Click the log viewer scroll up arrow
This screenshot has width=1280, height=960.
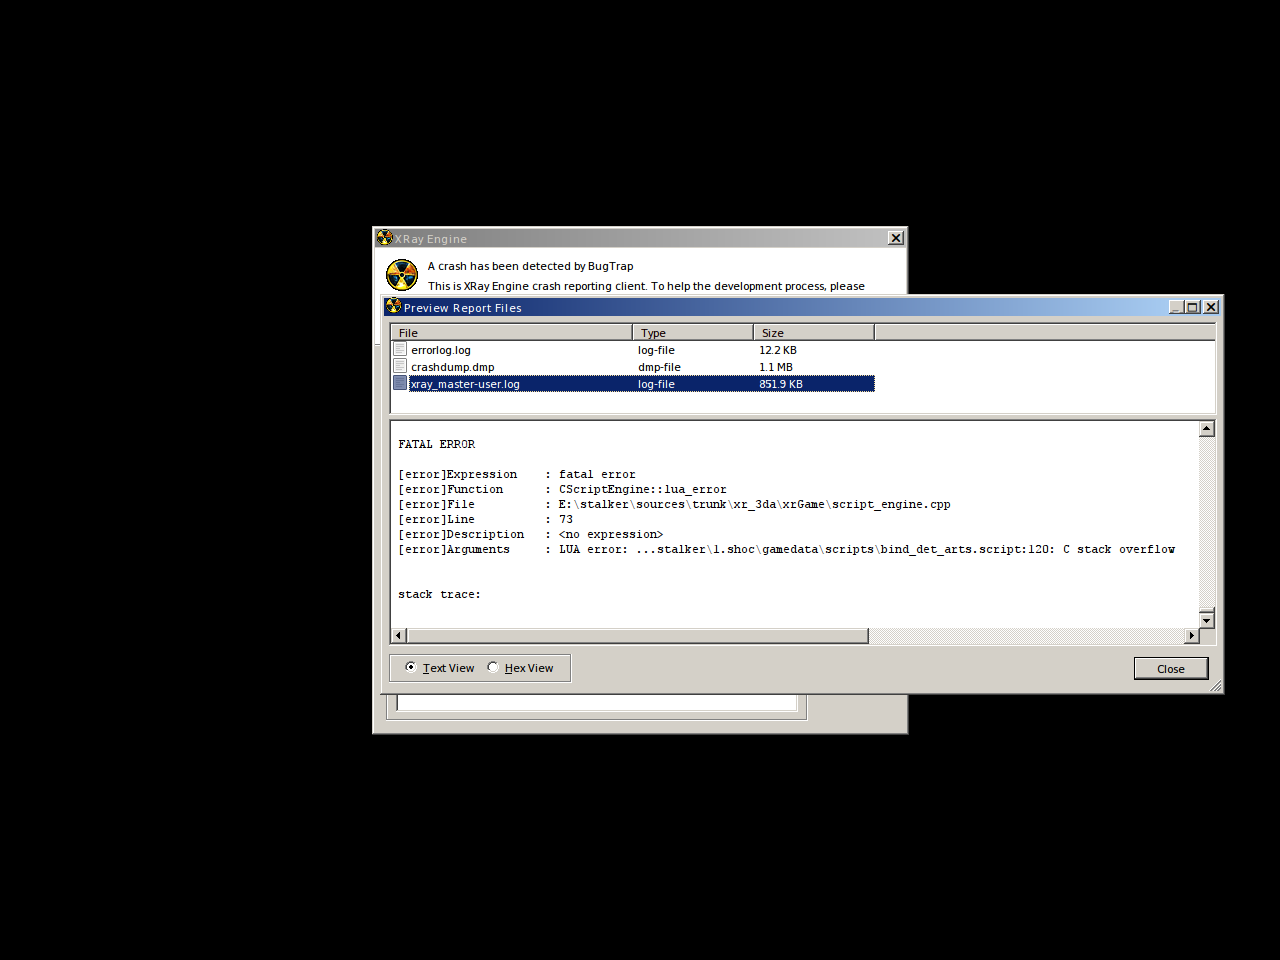point(1207,429)
